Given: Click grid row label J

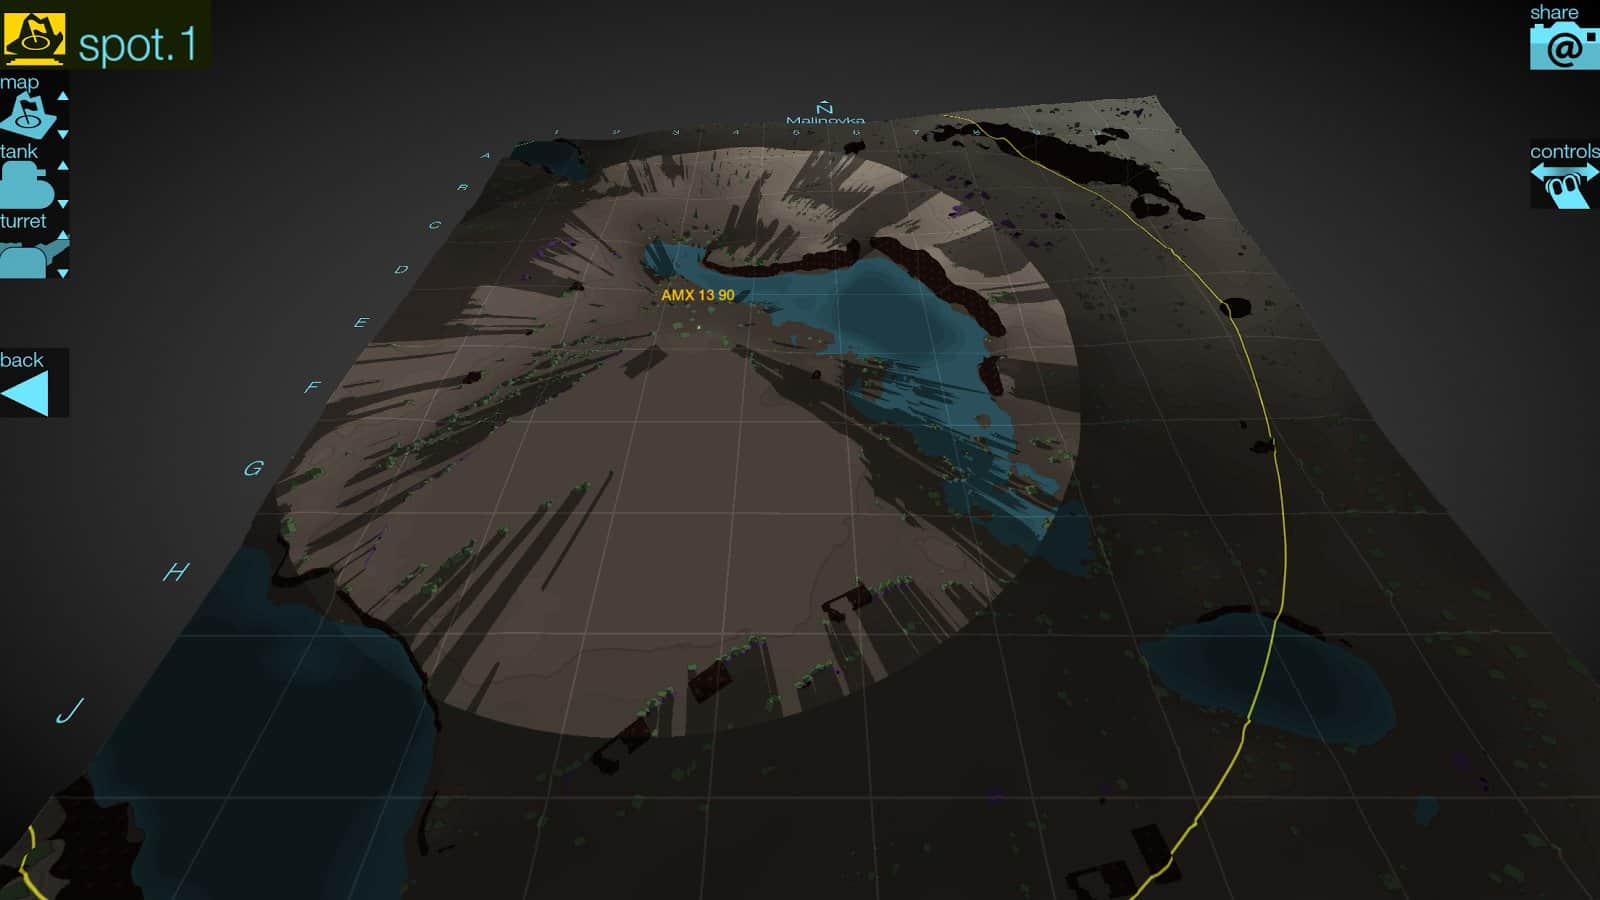Looking at the screenshot, I should point(69,711).
